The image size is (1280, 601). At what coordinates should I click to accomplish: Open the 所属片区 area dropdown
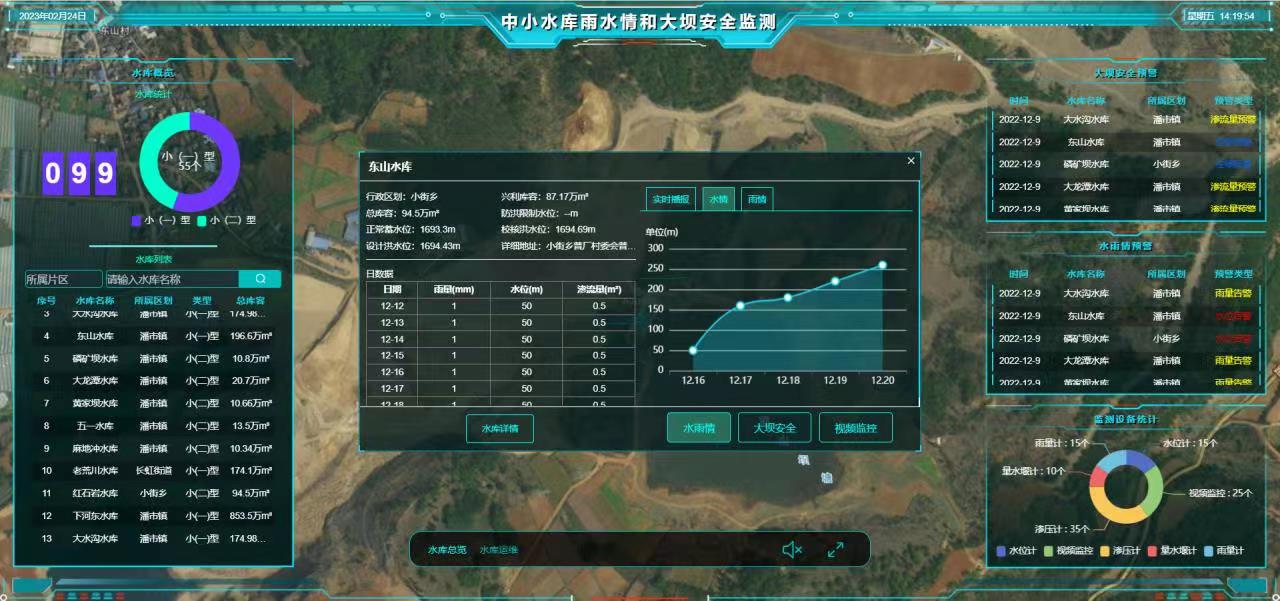tap(63, 279)
